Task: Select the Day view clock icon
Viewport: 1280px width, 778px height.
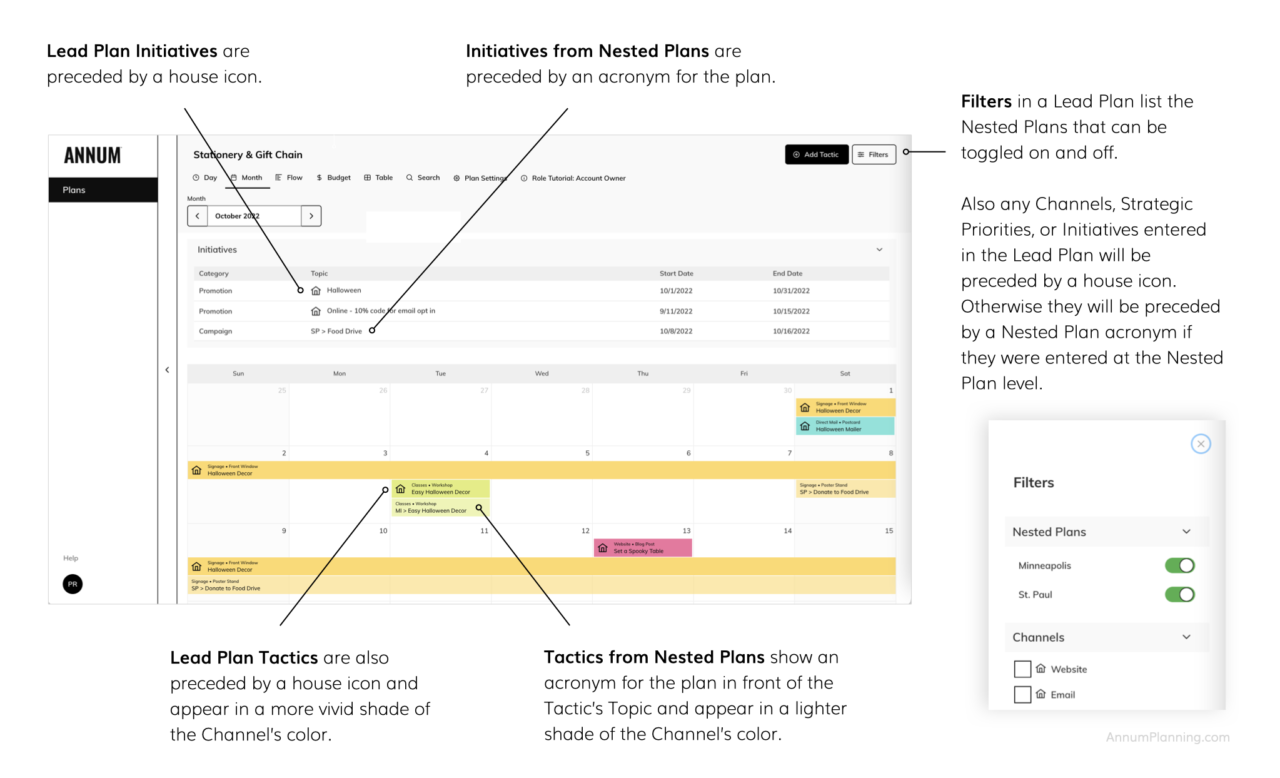Action: [196, 177]
